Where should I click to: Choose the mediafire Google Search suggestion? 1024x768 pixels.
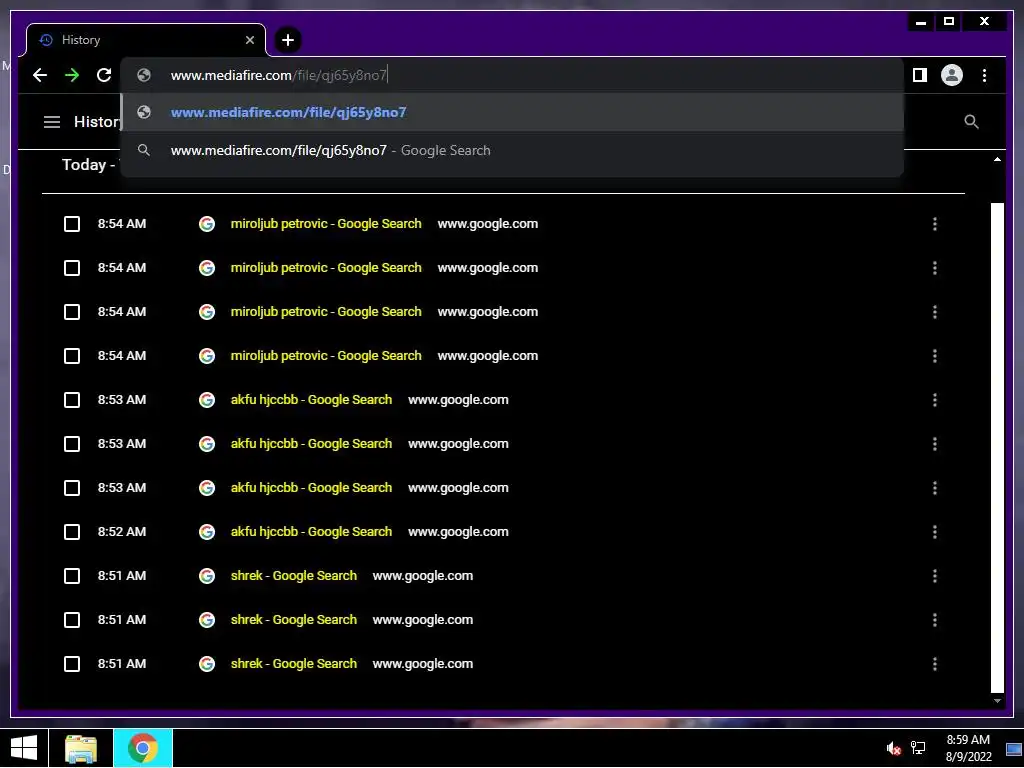pyautogui.click(x=513, y=150)
